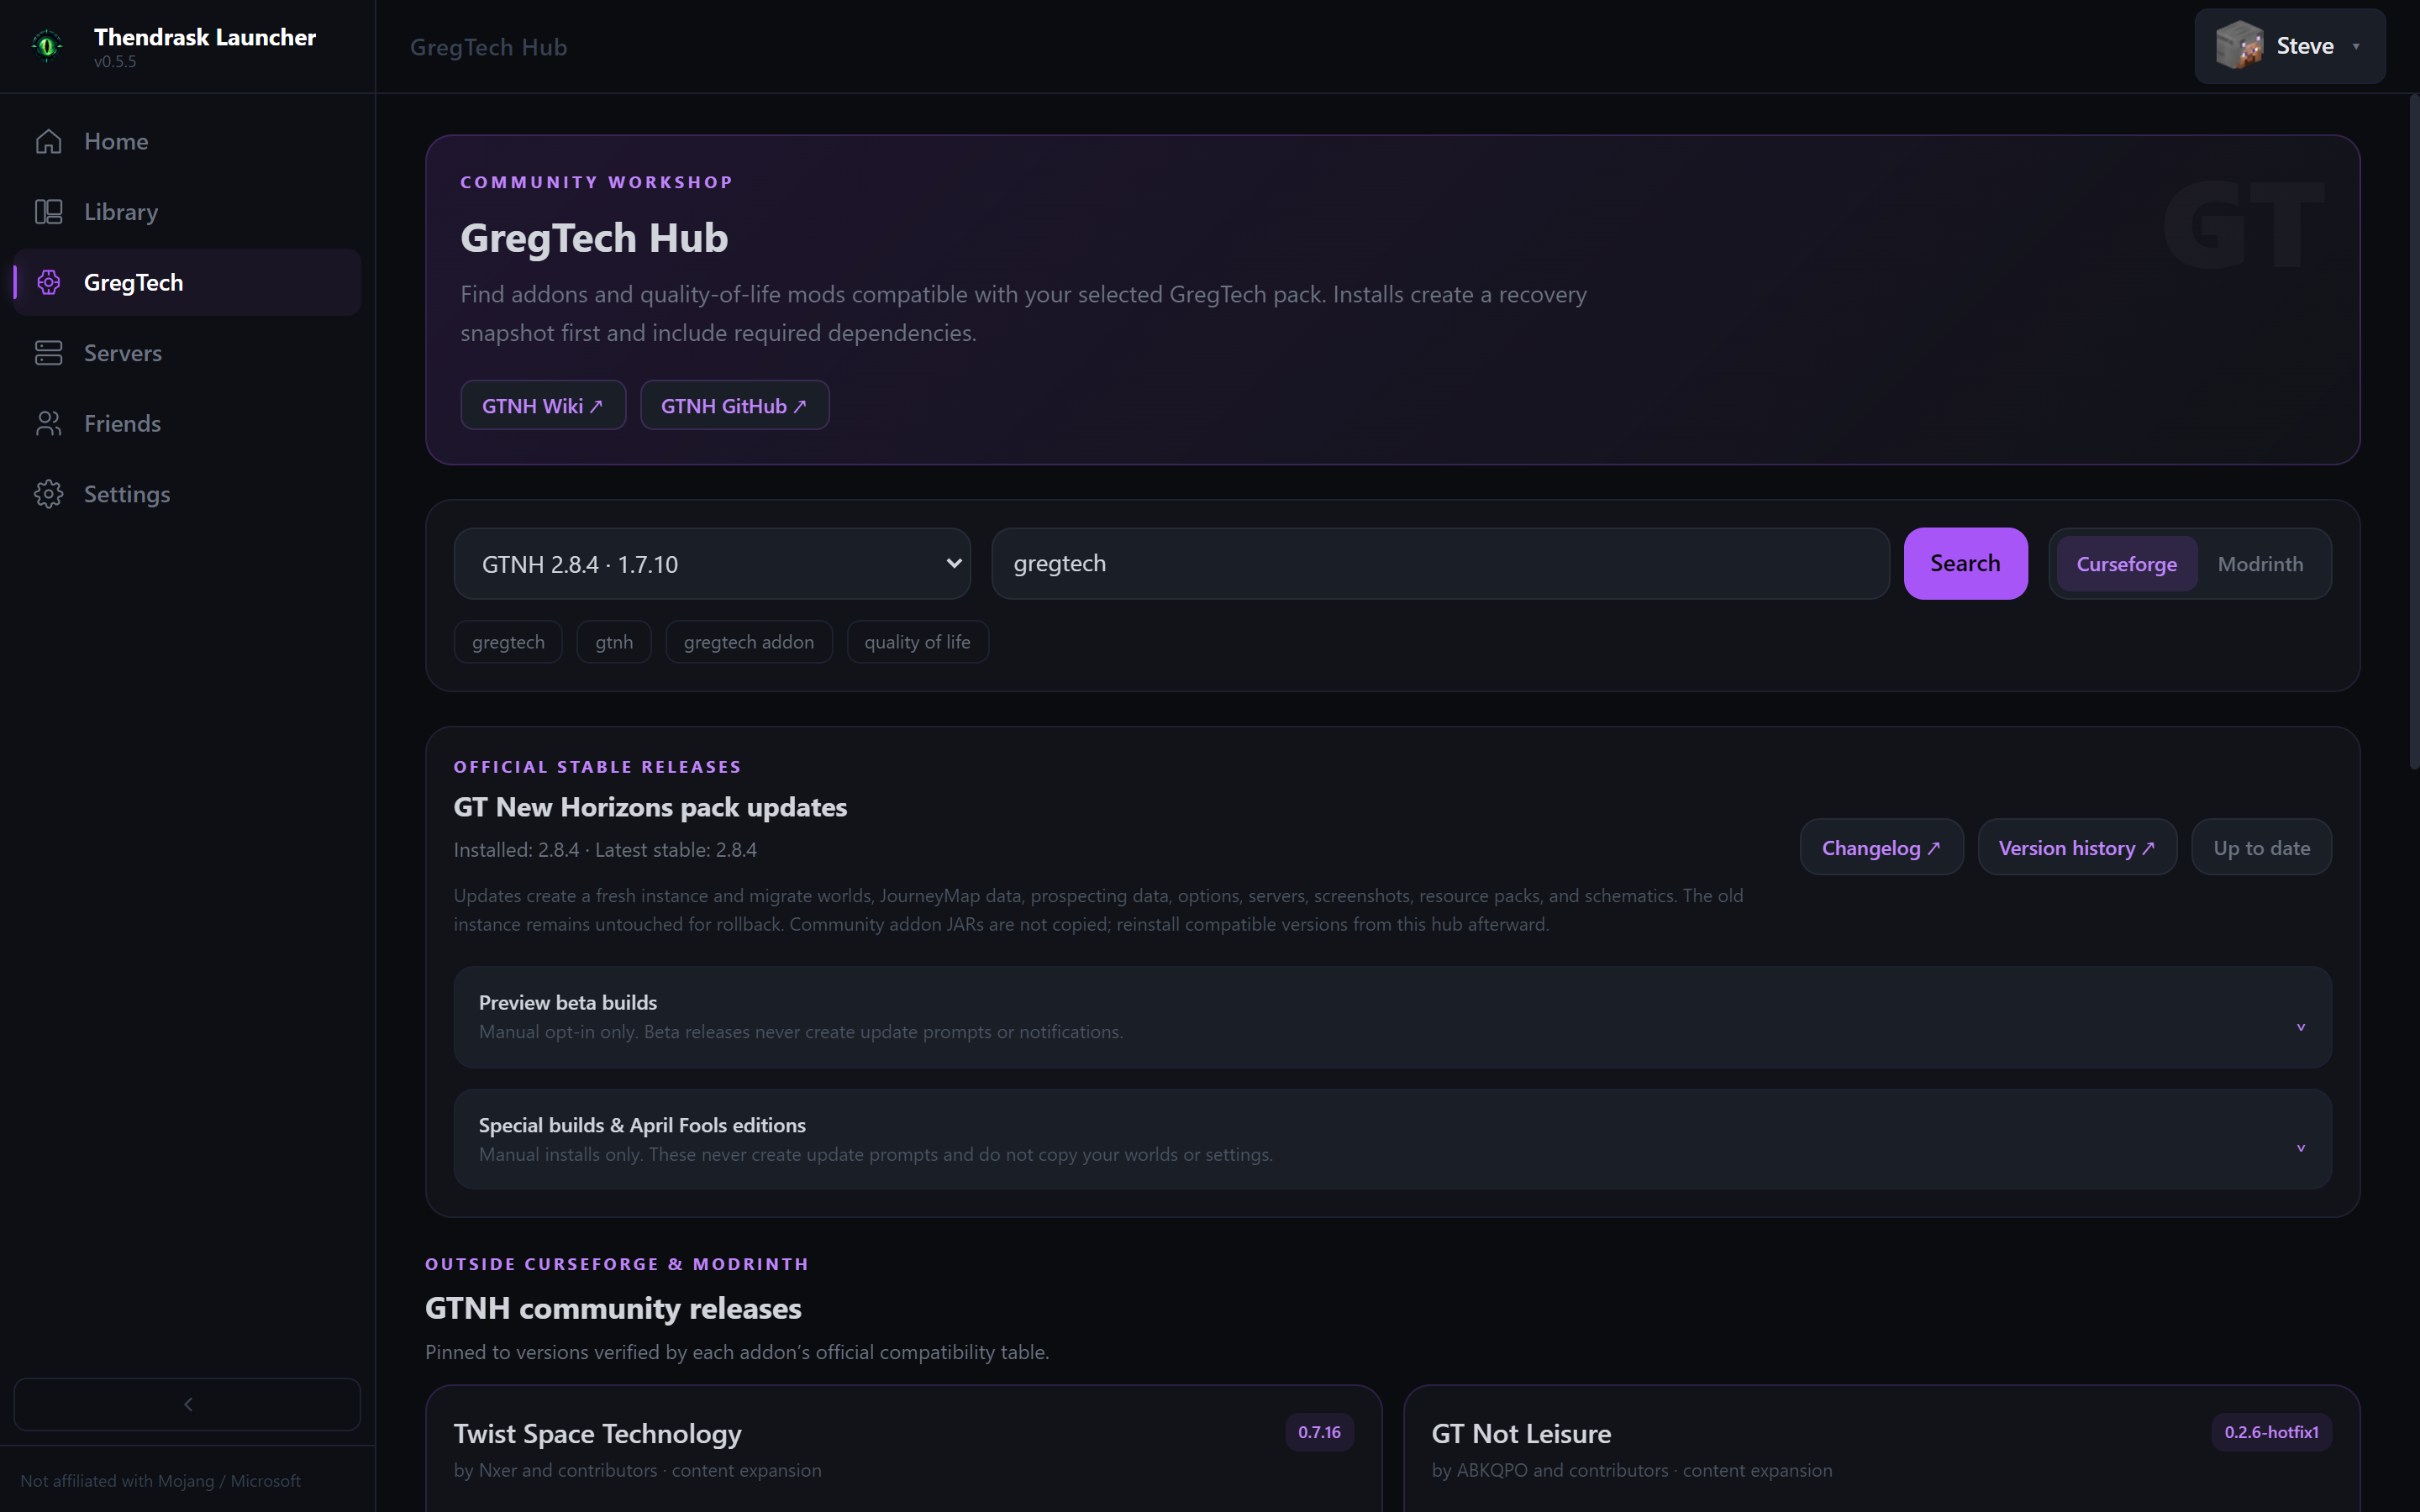
Task: Click the GregTech Hub header breadcrumb
Action: pyautogui.click(x=488, y=47)
